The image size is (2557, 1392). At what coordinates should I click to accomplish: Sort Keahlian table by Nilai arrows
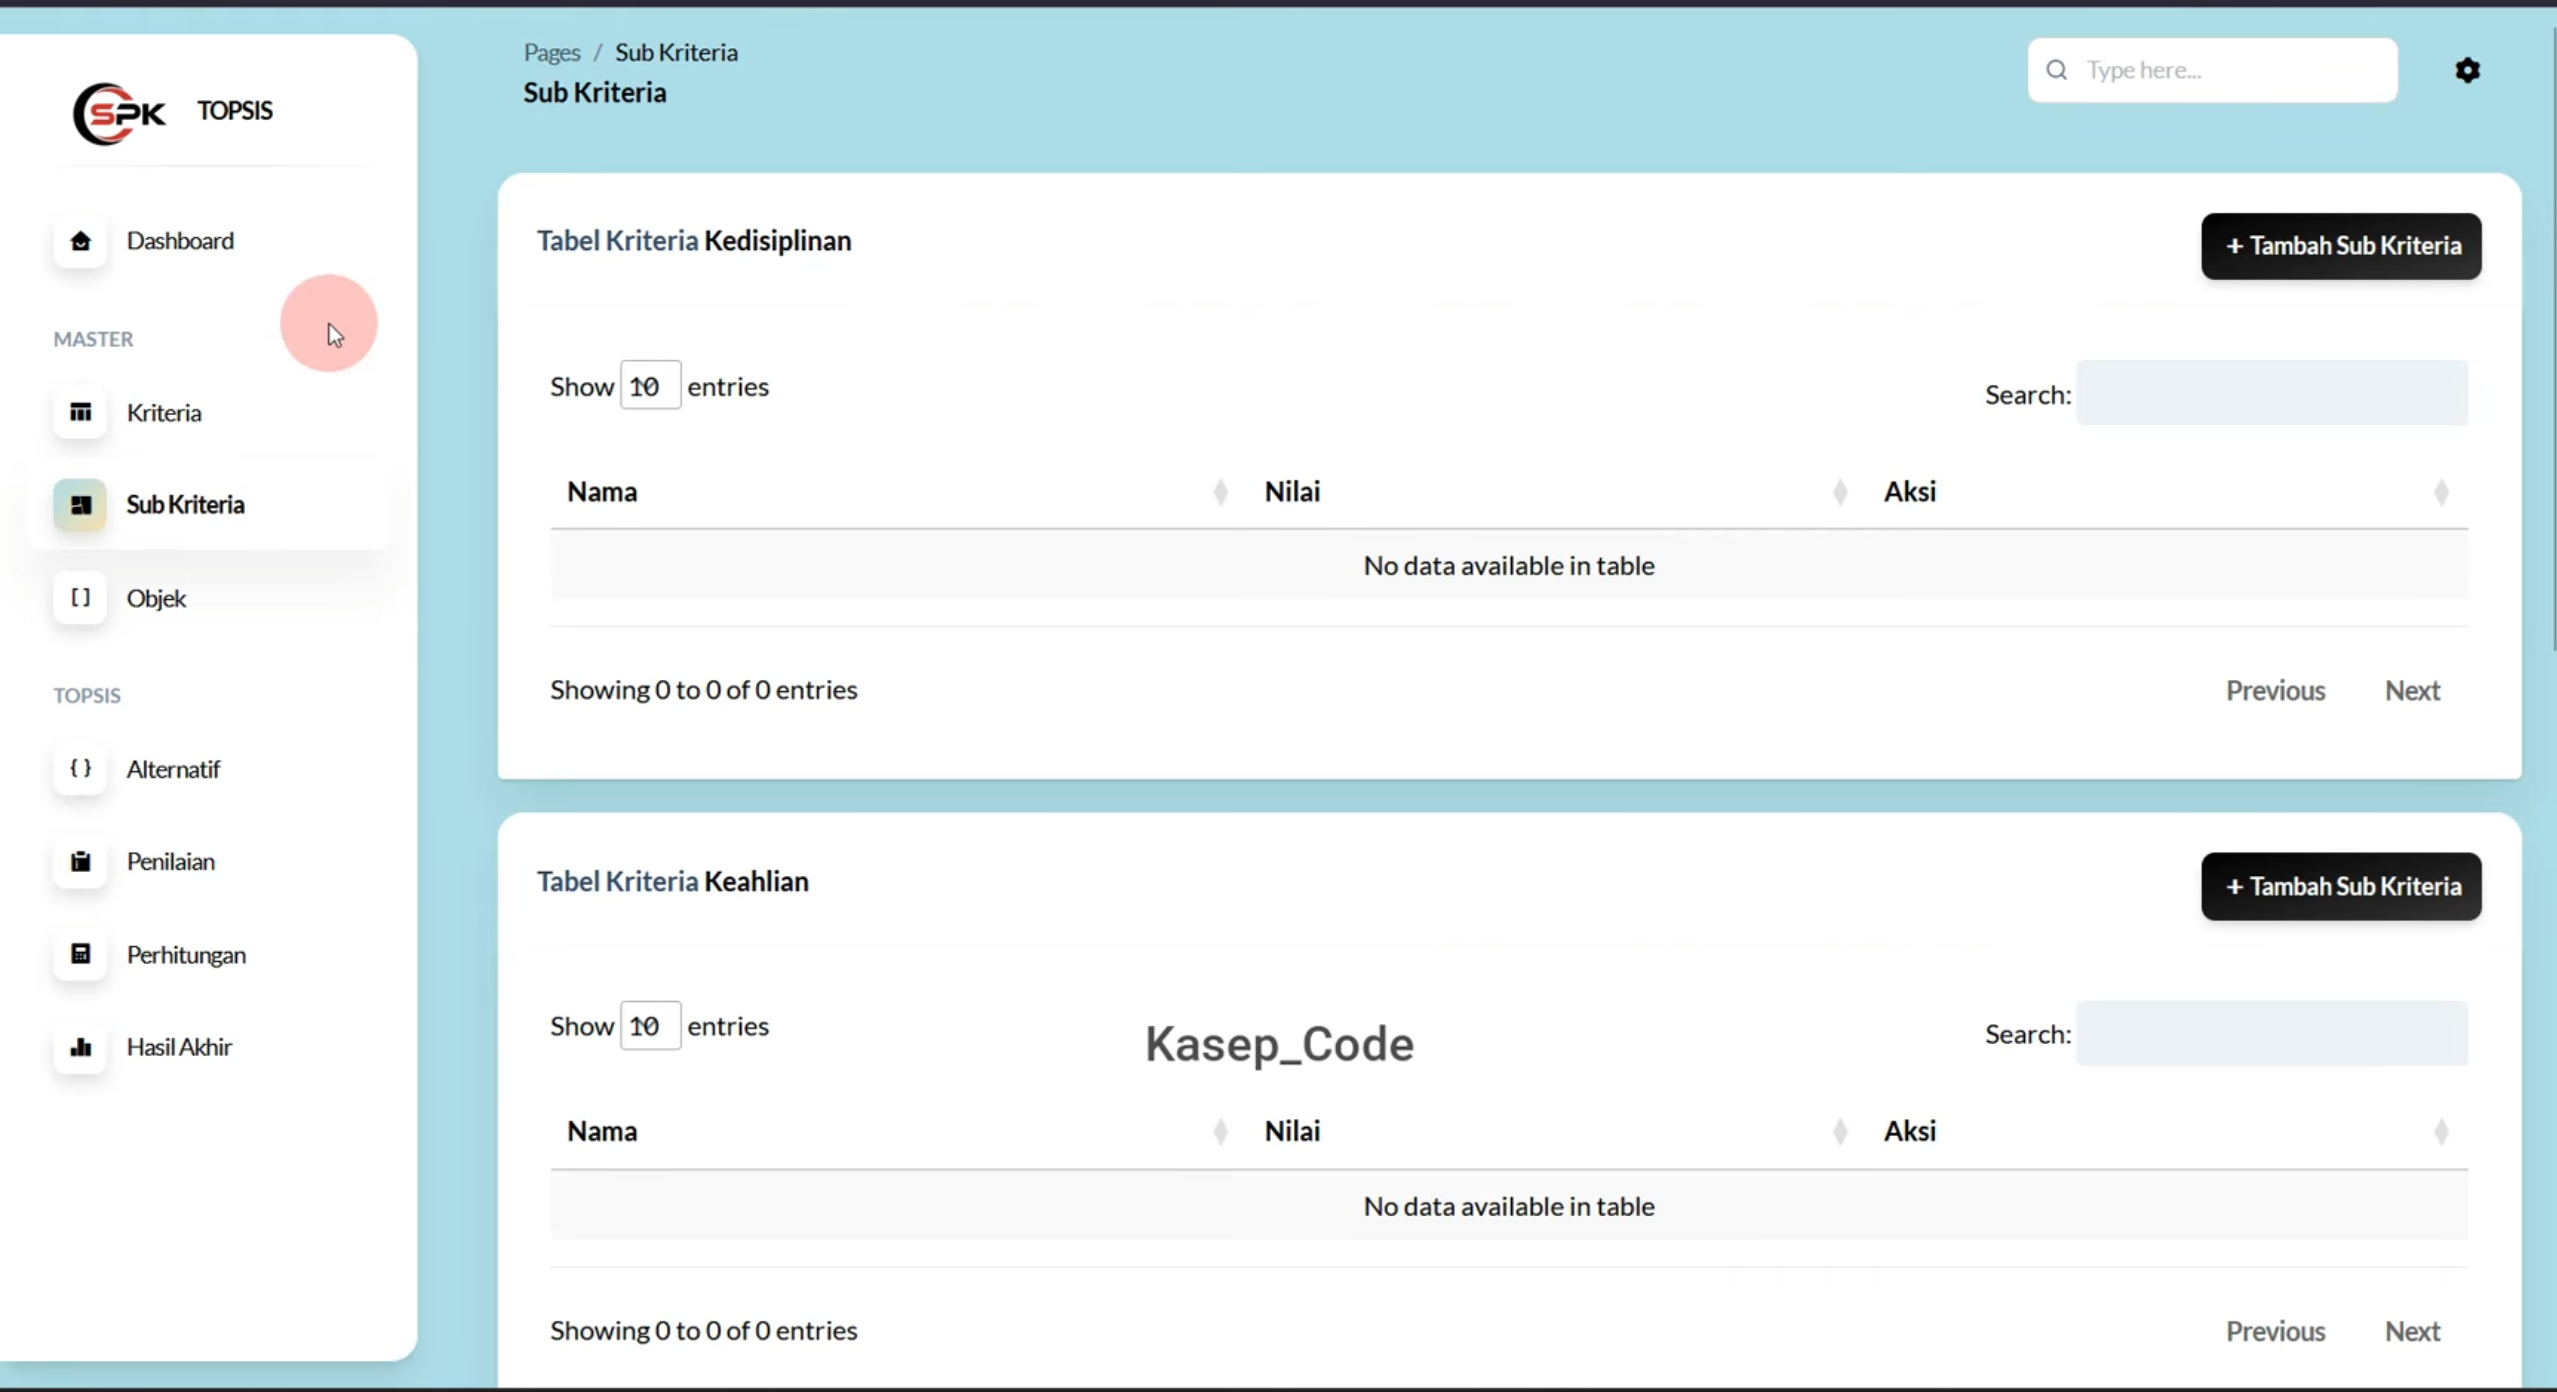click(x=1840, y=1132)
